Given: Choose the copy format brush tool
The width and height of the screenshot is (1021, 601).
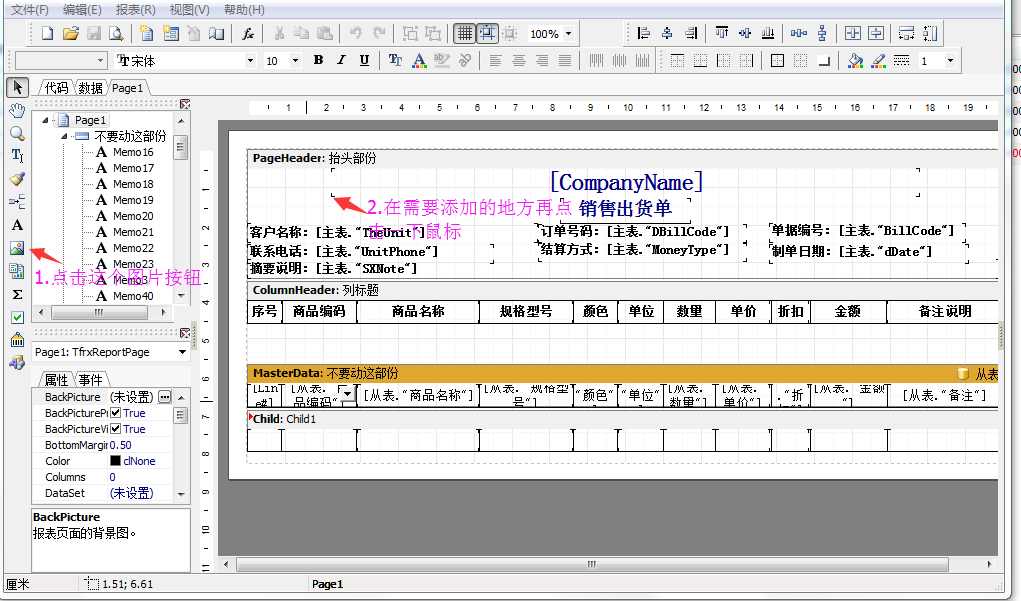Looking at the screenshot, I should point(17,178).
